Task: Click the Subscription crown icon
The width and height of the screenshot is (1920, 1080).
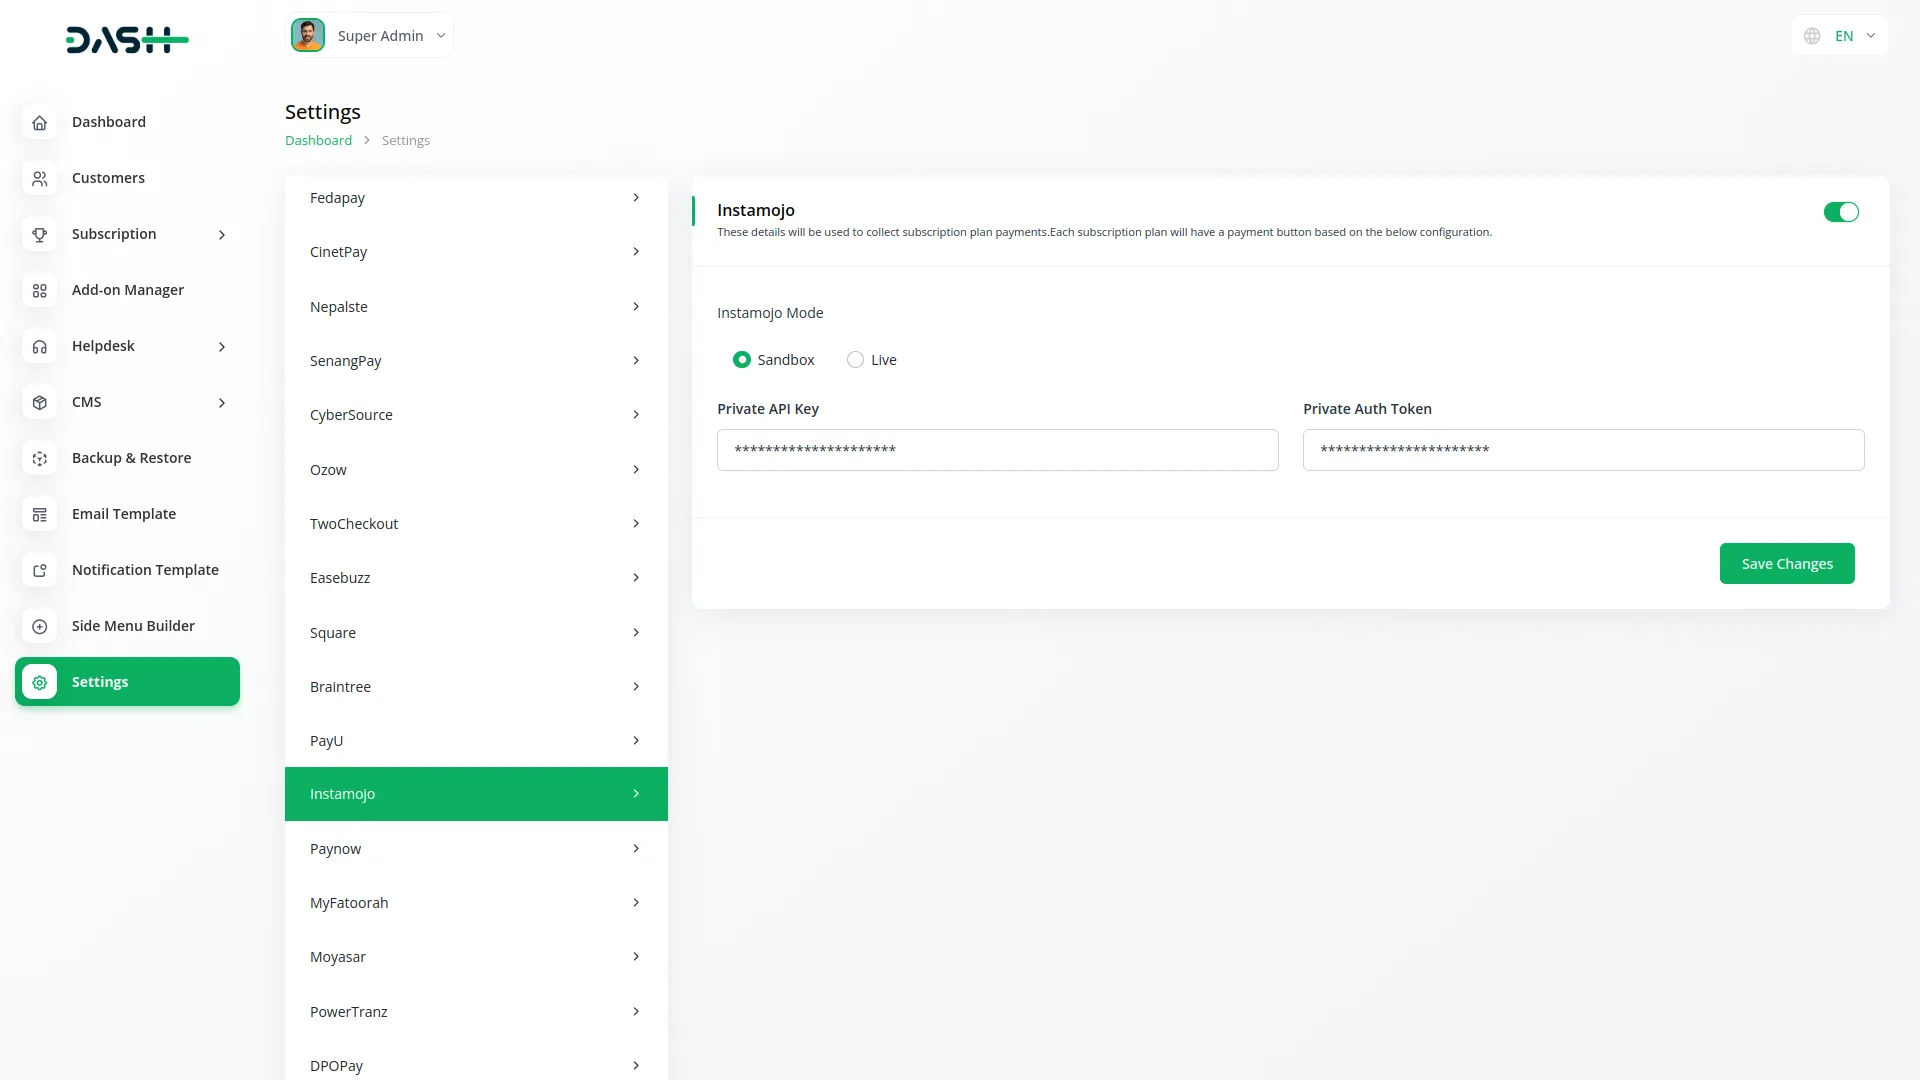Action: point(39,234)
